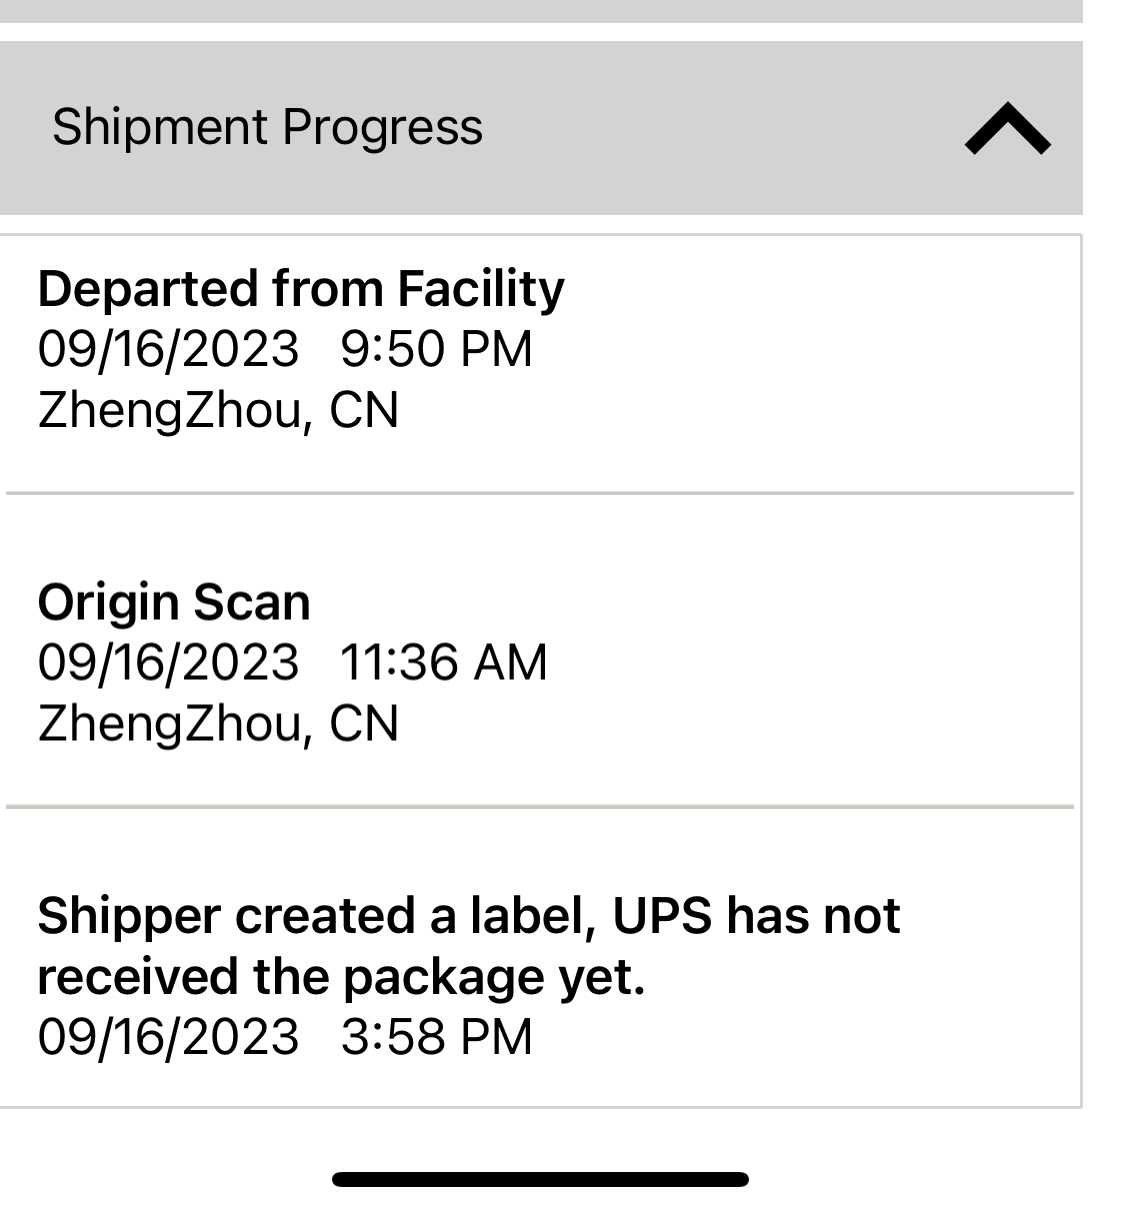Tap the Shipment Progress header title
The image size is (1125, 1211).
tap(267, 127)
